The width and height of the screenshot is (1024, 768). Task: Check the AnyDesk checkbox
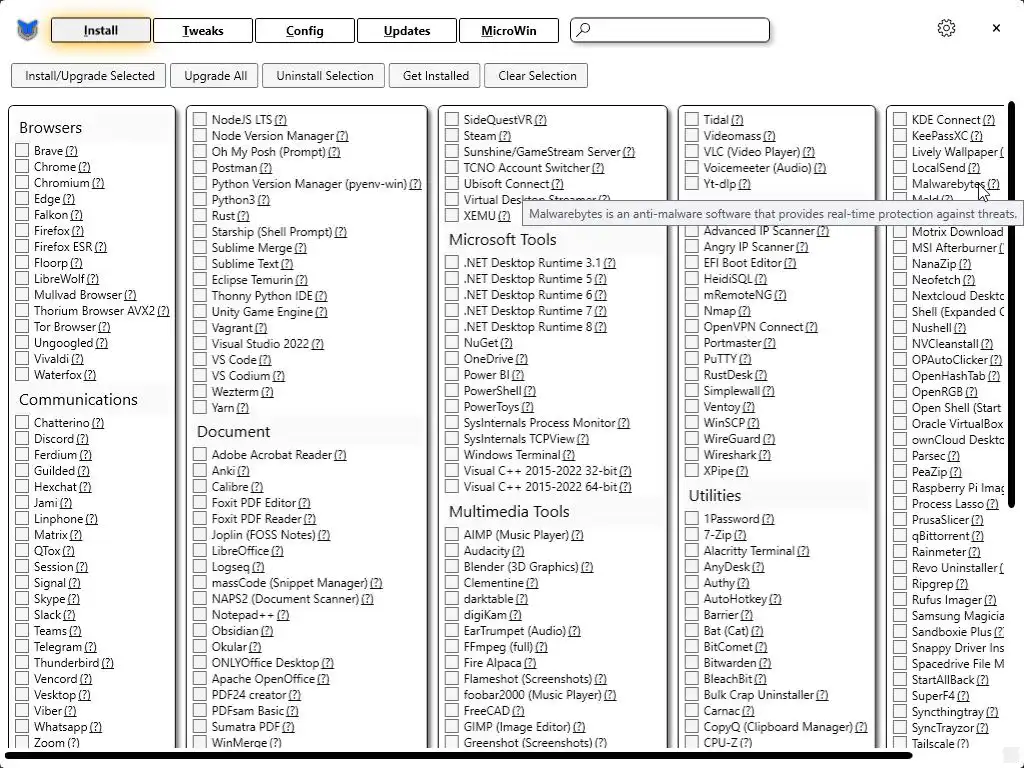[x=692, y=567]
